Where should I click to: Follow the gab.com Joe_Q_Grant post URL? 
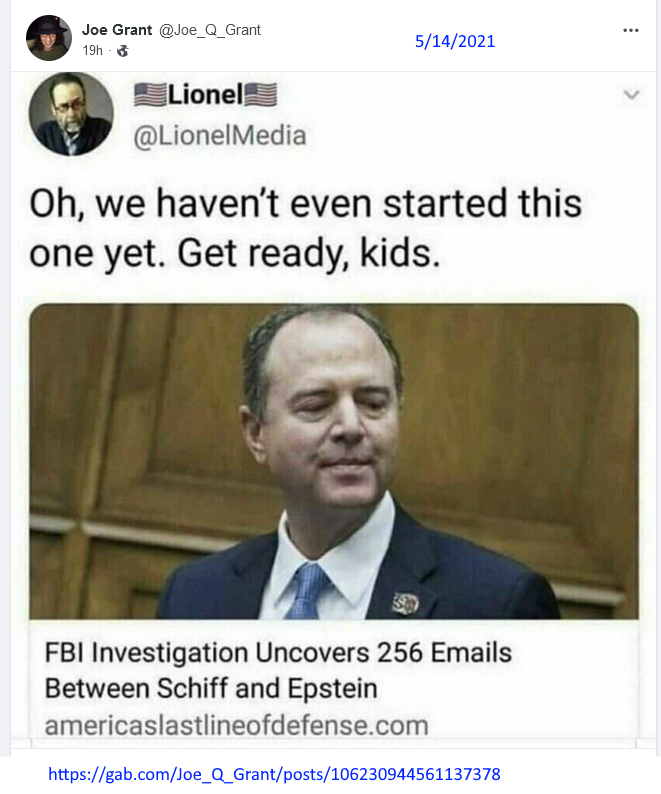click(x=274, y=774)
